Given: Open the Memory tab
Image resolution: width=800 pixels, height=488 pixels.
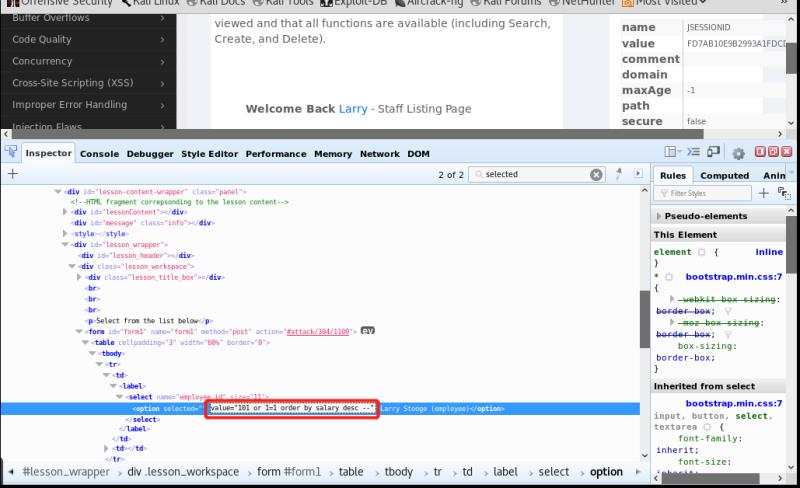Looking at the screenshot, I should 333,154.
